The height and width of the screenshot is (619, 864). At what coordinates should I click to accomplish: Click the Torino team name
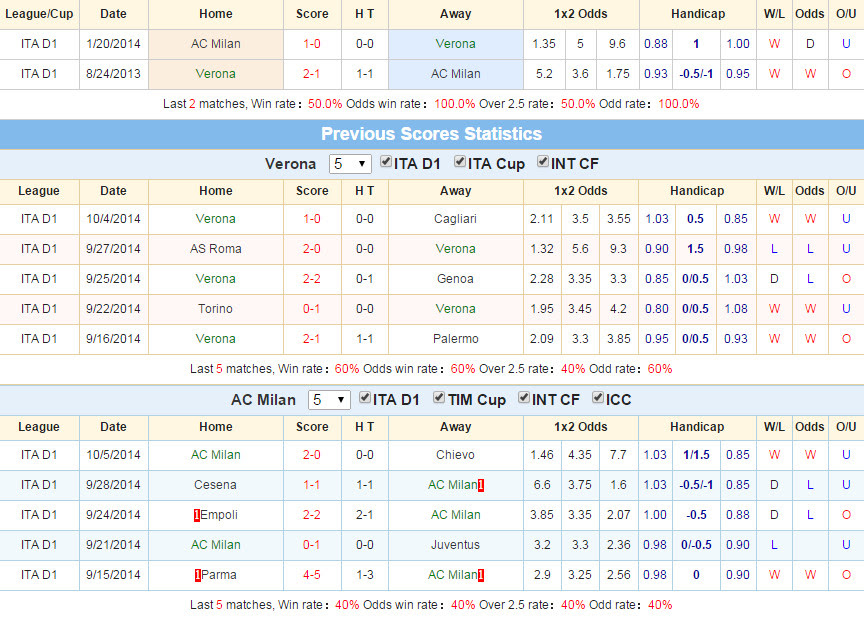coord(215,309)
